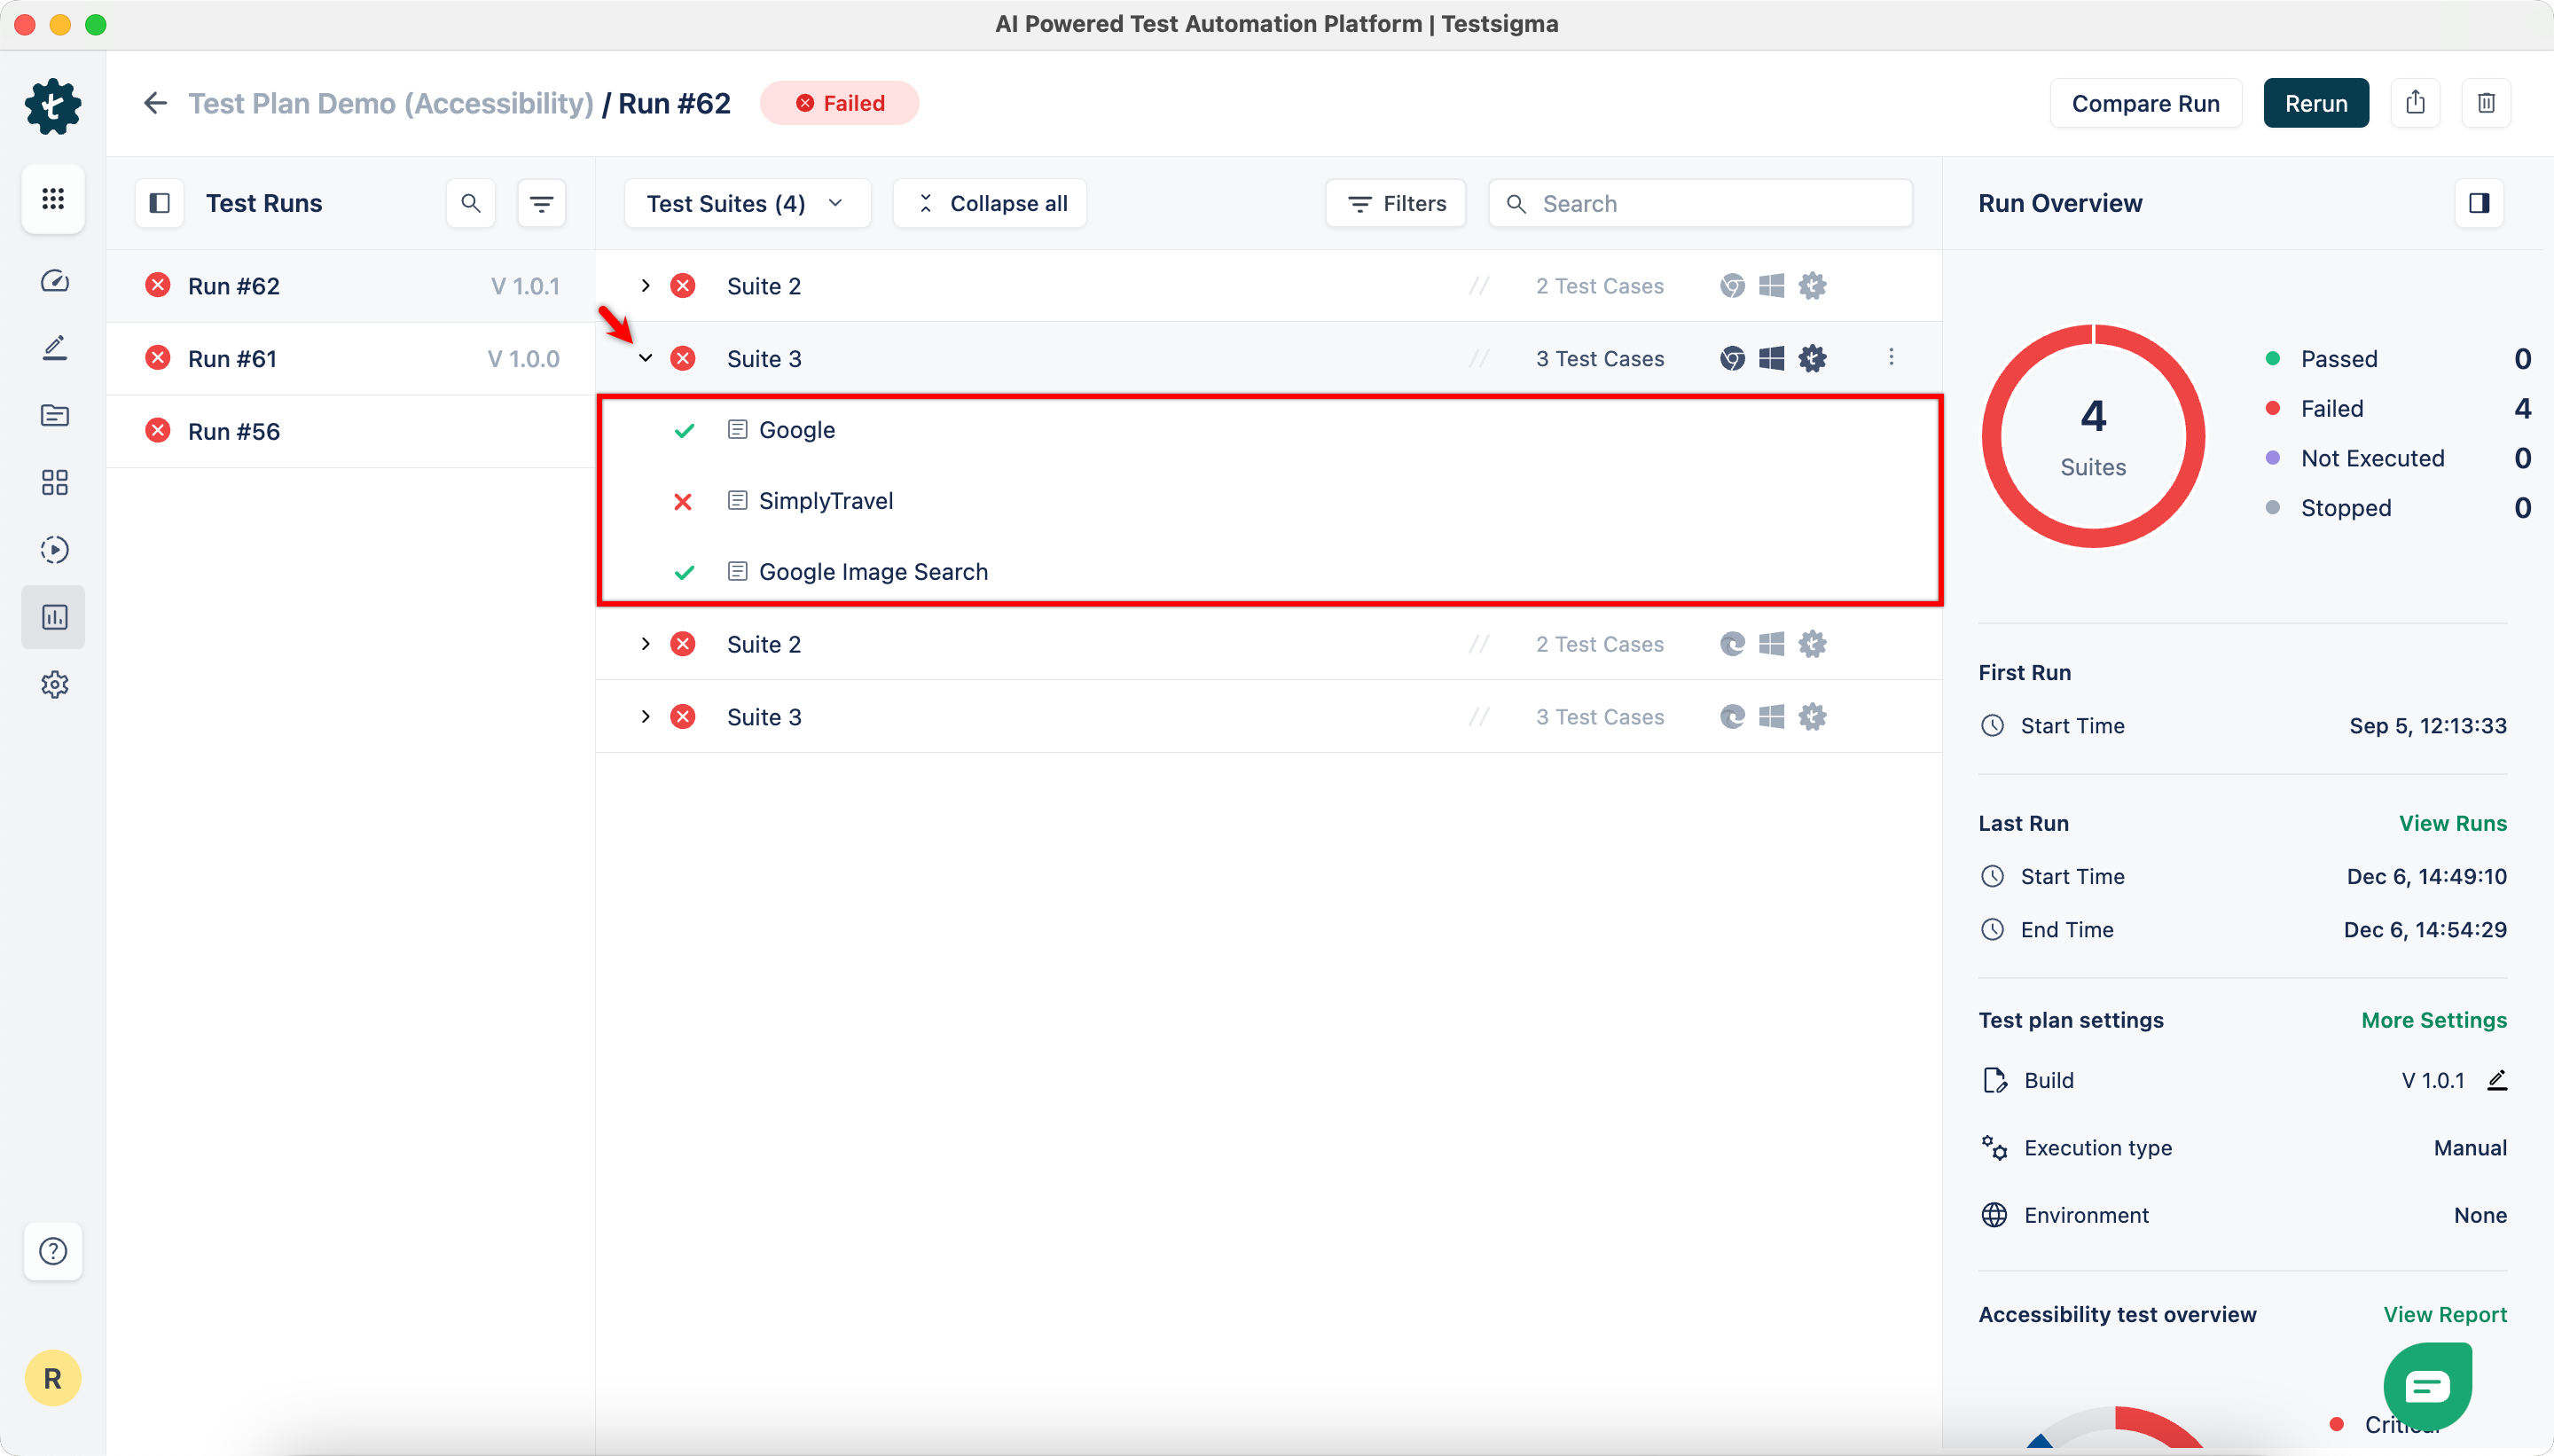
Task: Open View Runs under Last Run
Action: point(2452,823)
